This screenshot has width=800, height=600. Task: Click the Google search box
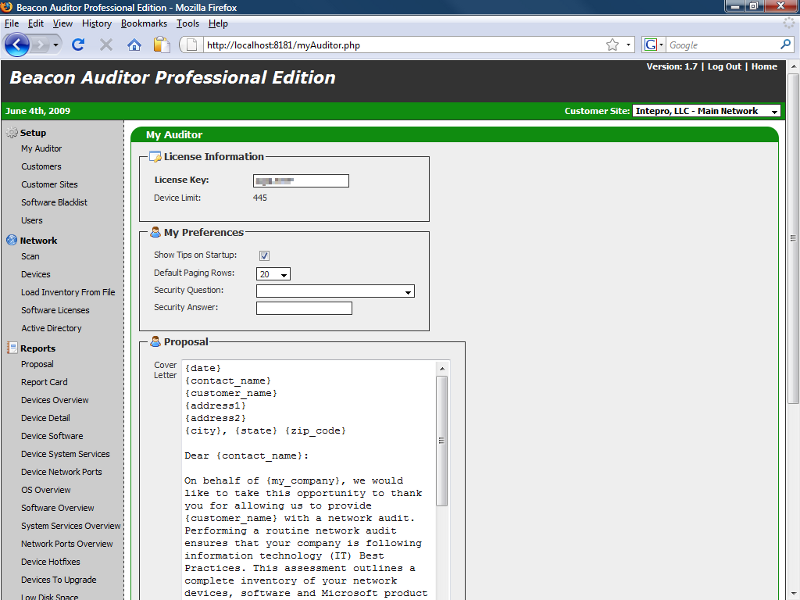tap(722, 45)
